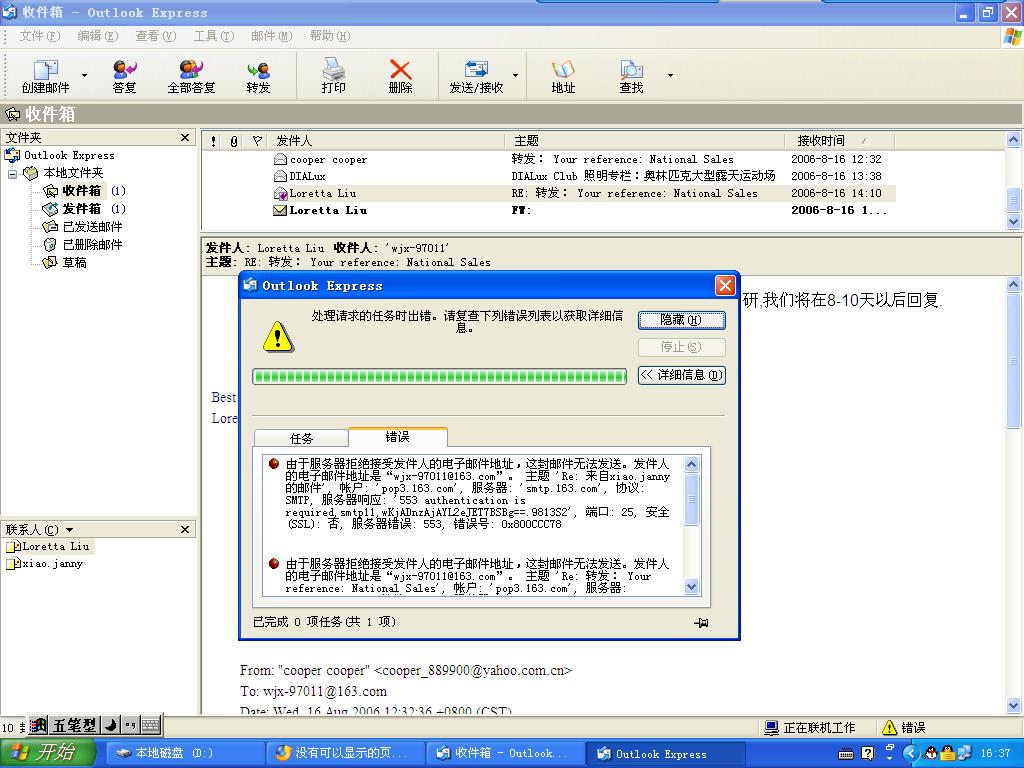This screenshot has height=768, width=1024.
Task: Click the first red error icon in list
Action: pyautogui.click(x=274, y=464)
